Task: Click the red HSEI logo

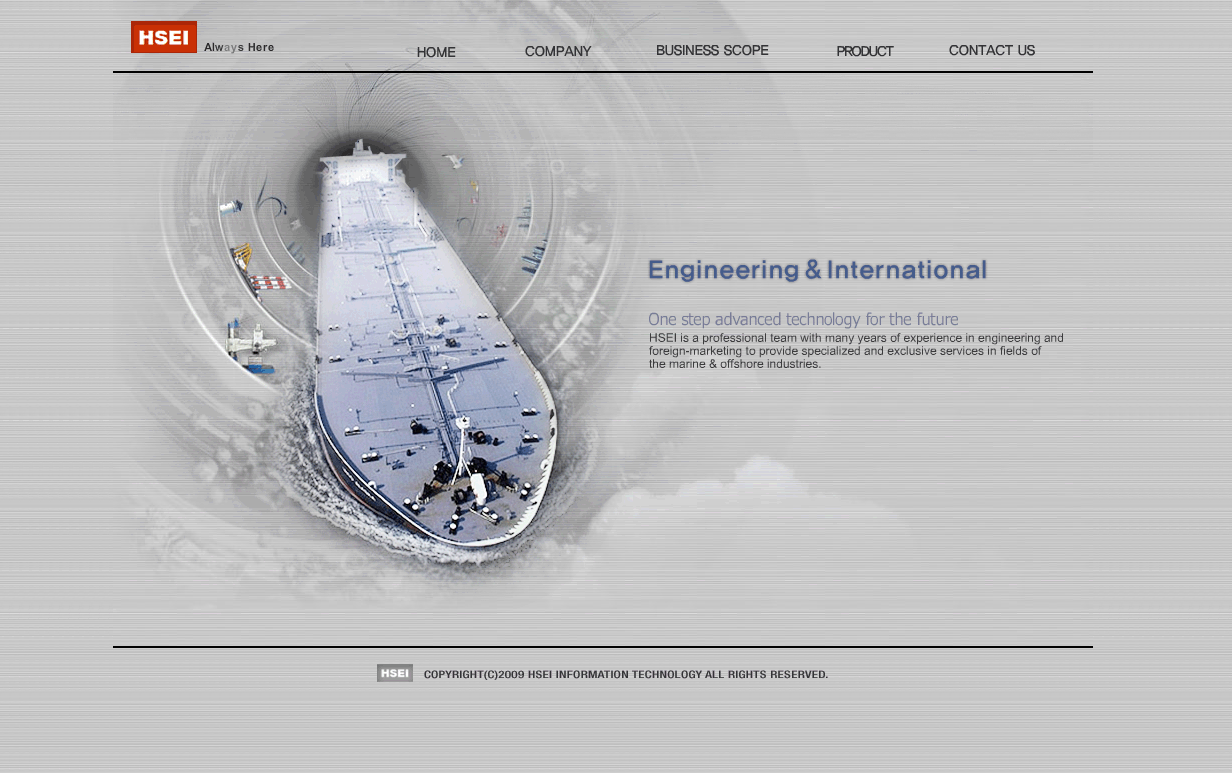Action: click(x=164, y=37)
